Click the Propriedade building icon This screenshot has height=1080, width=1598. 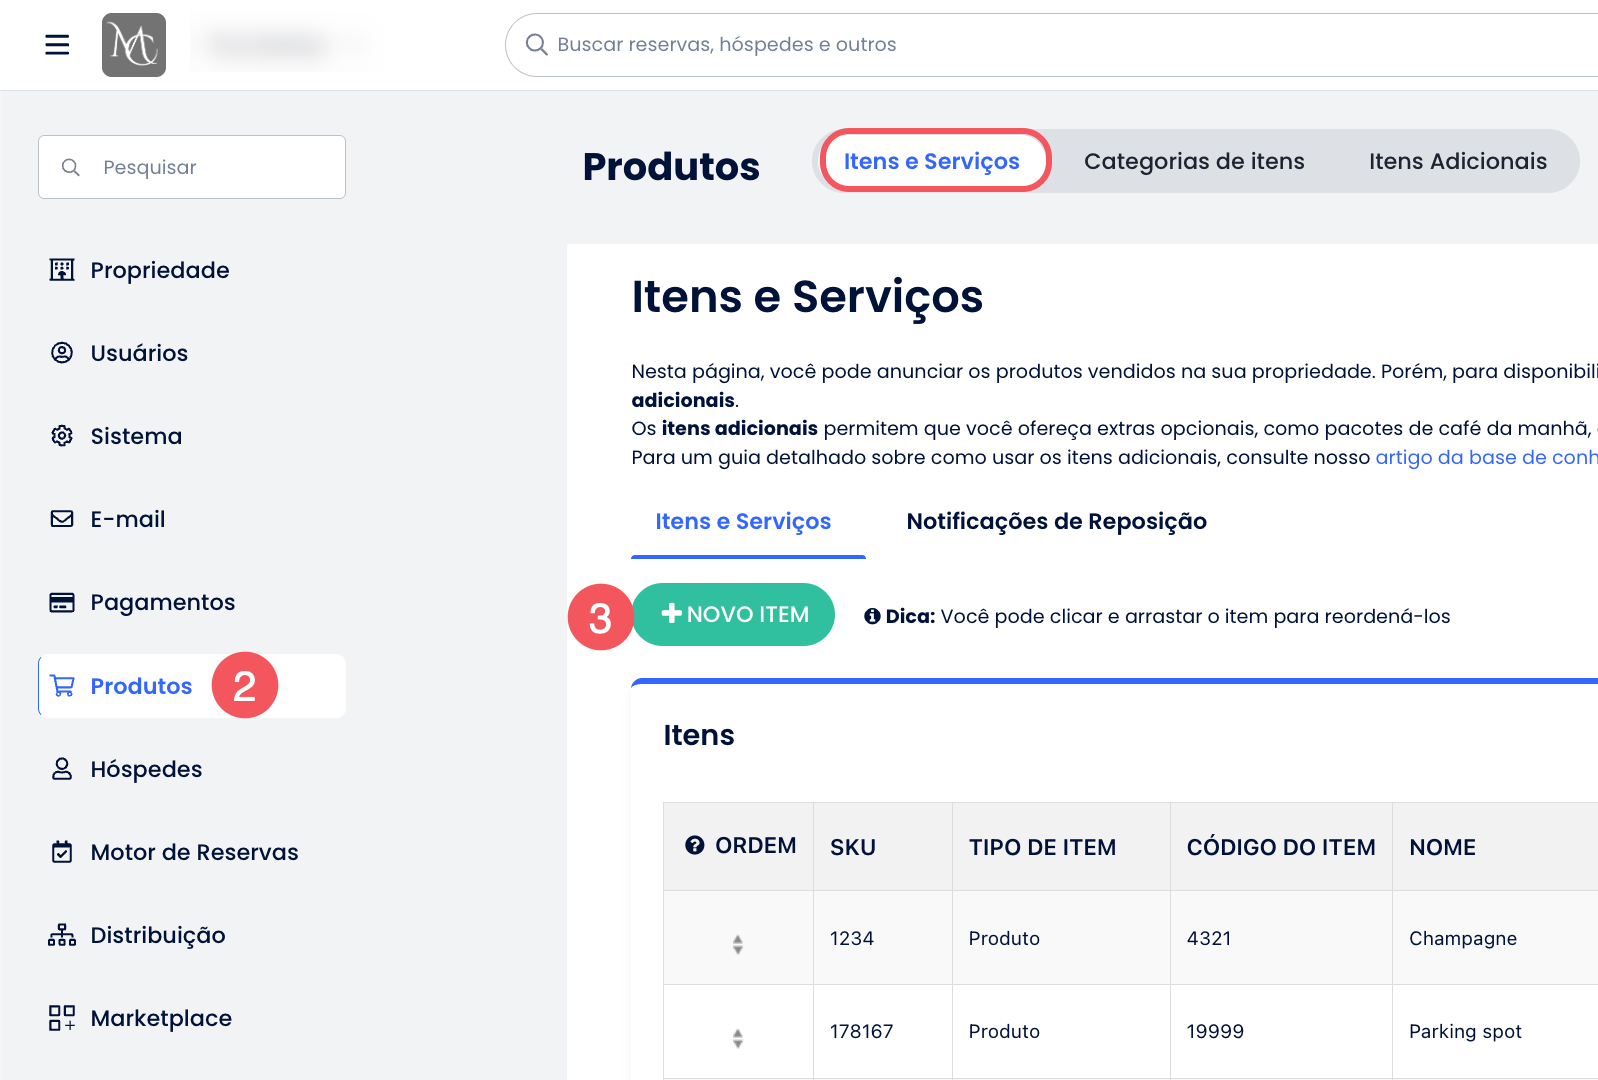(x=62, y=270)
